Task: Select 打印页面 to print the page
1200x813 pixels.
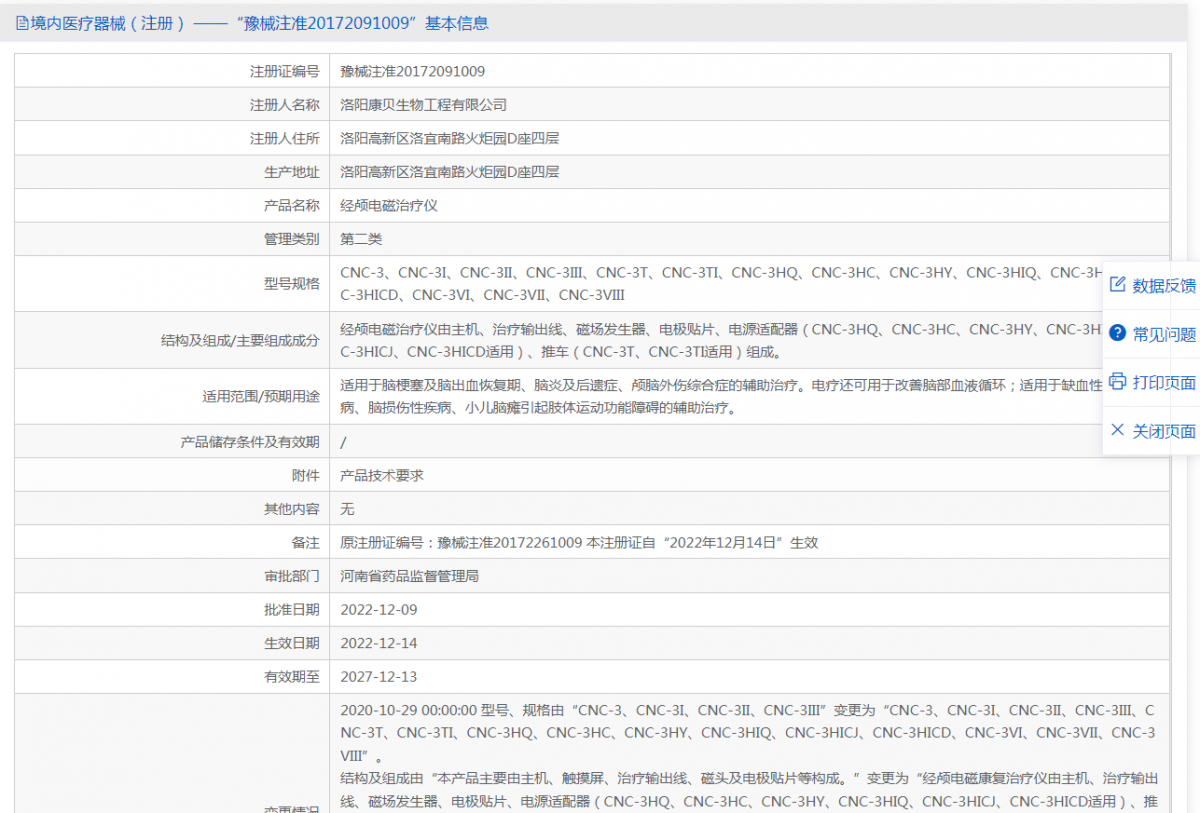Action: (x=1165, y=381)
